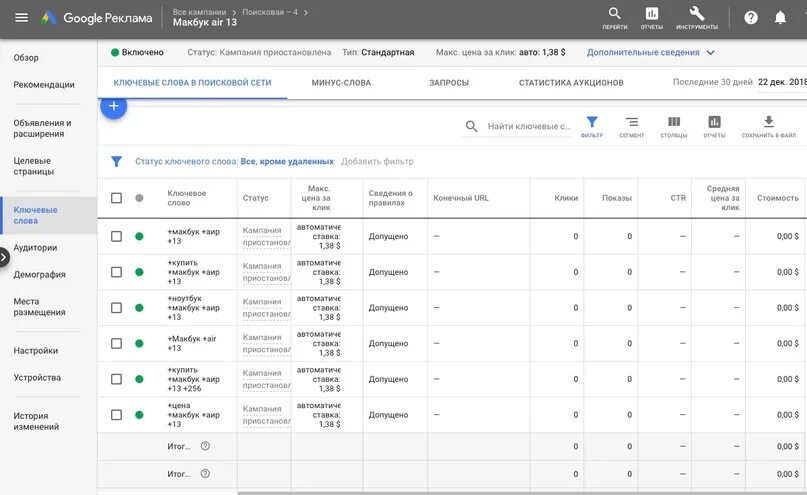Switch to the Запросы tab

(x=449, y=83)
